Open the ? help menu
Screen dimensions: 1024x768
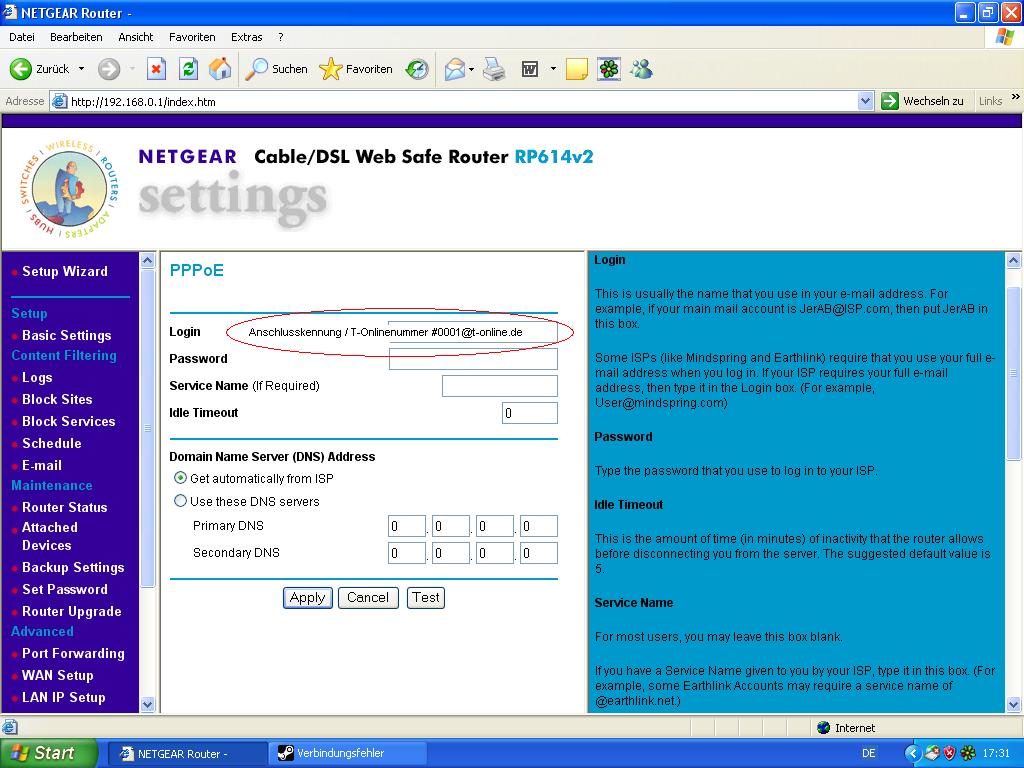[x=281, y=37]
